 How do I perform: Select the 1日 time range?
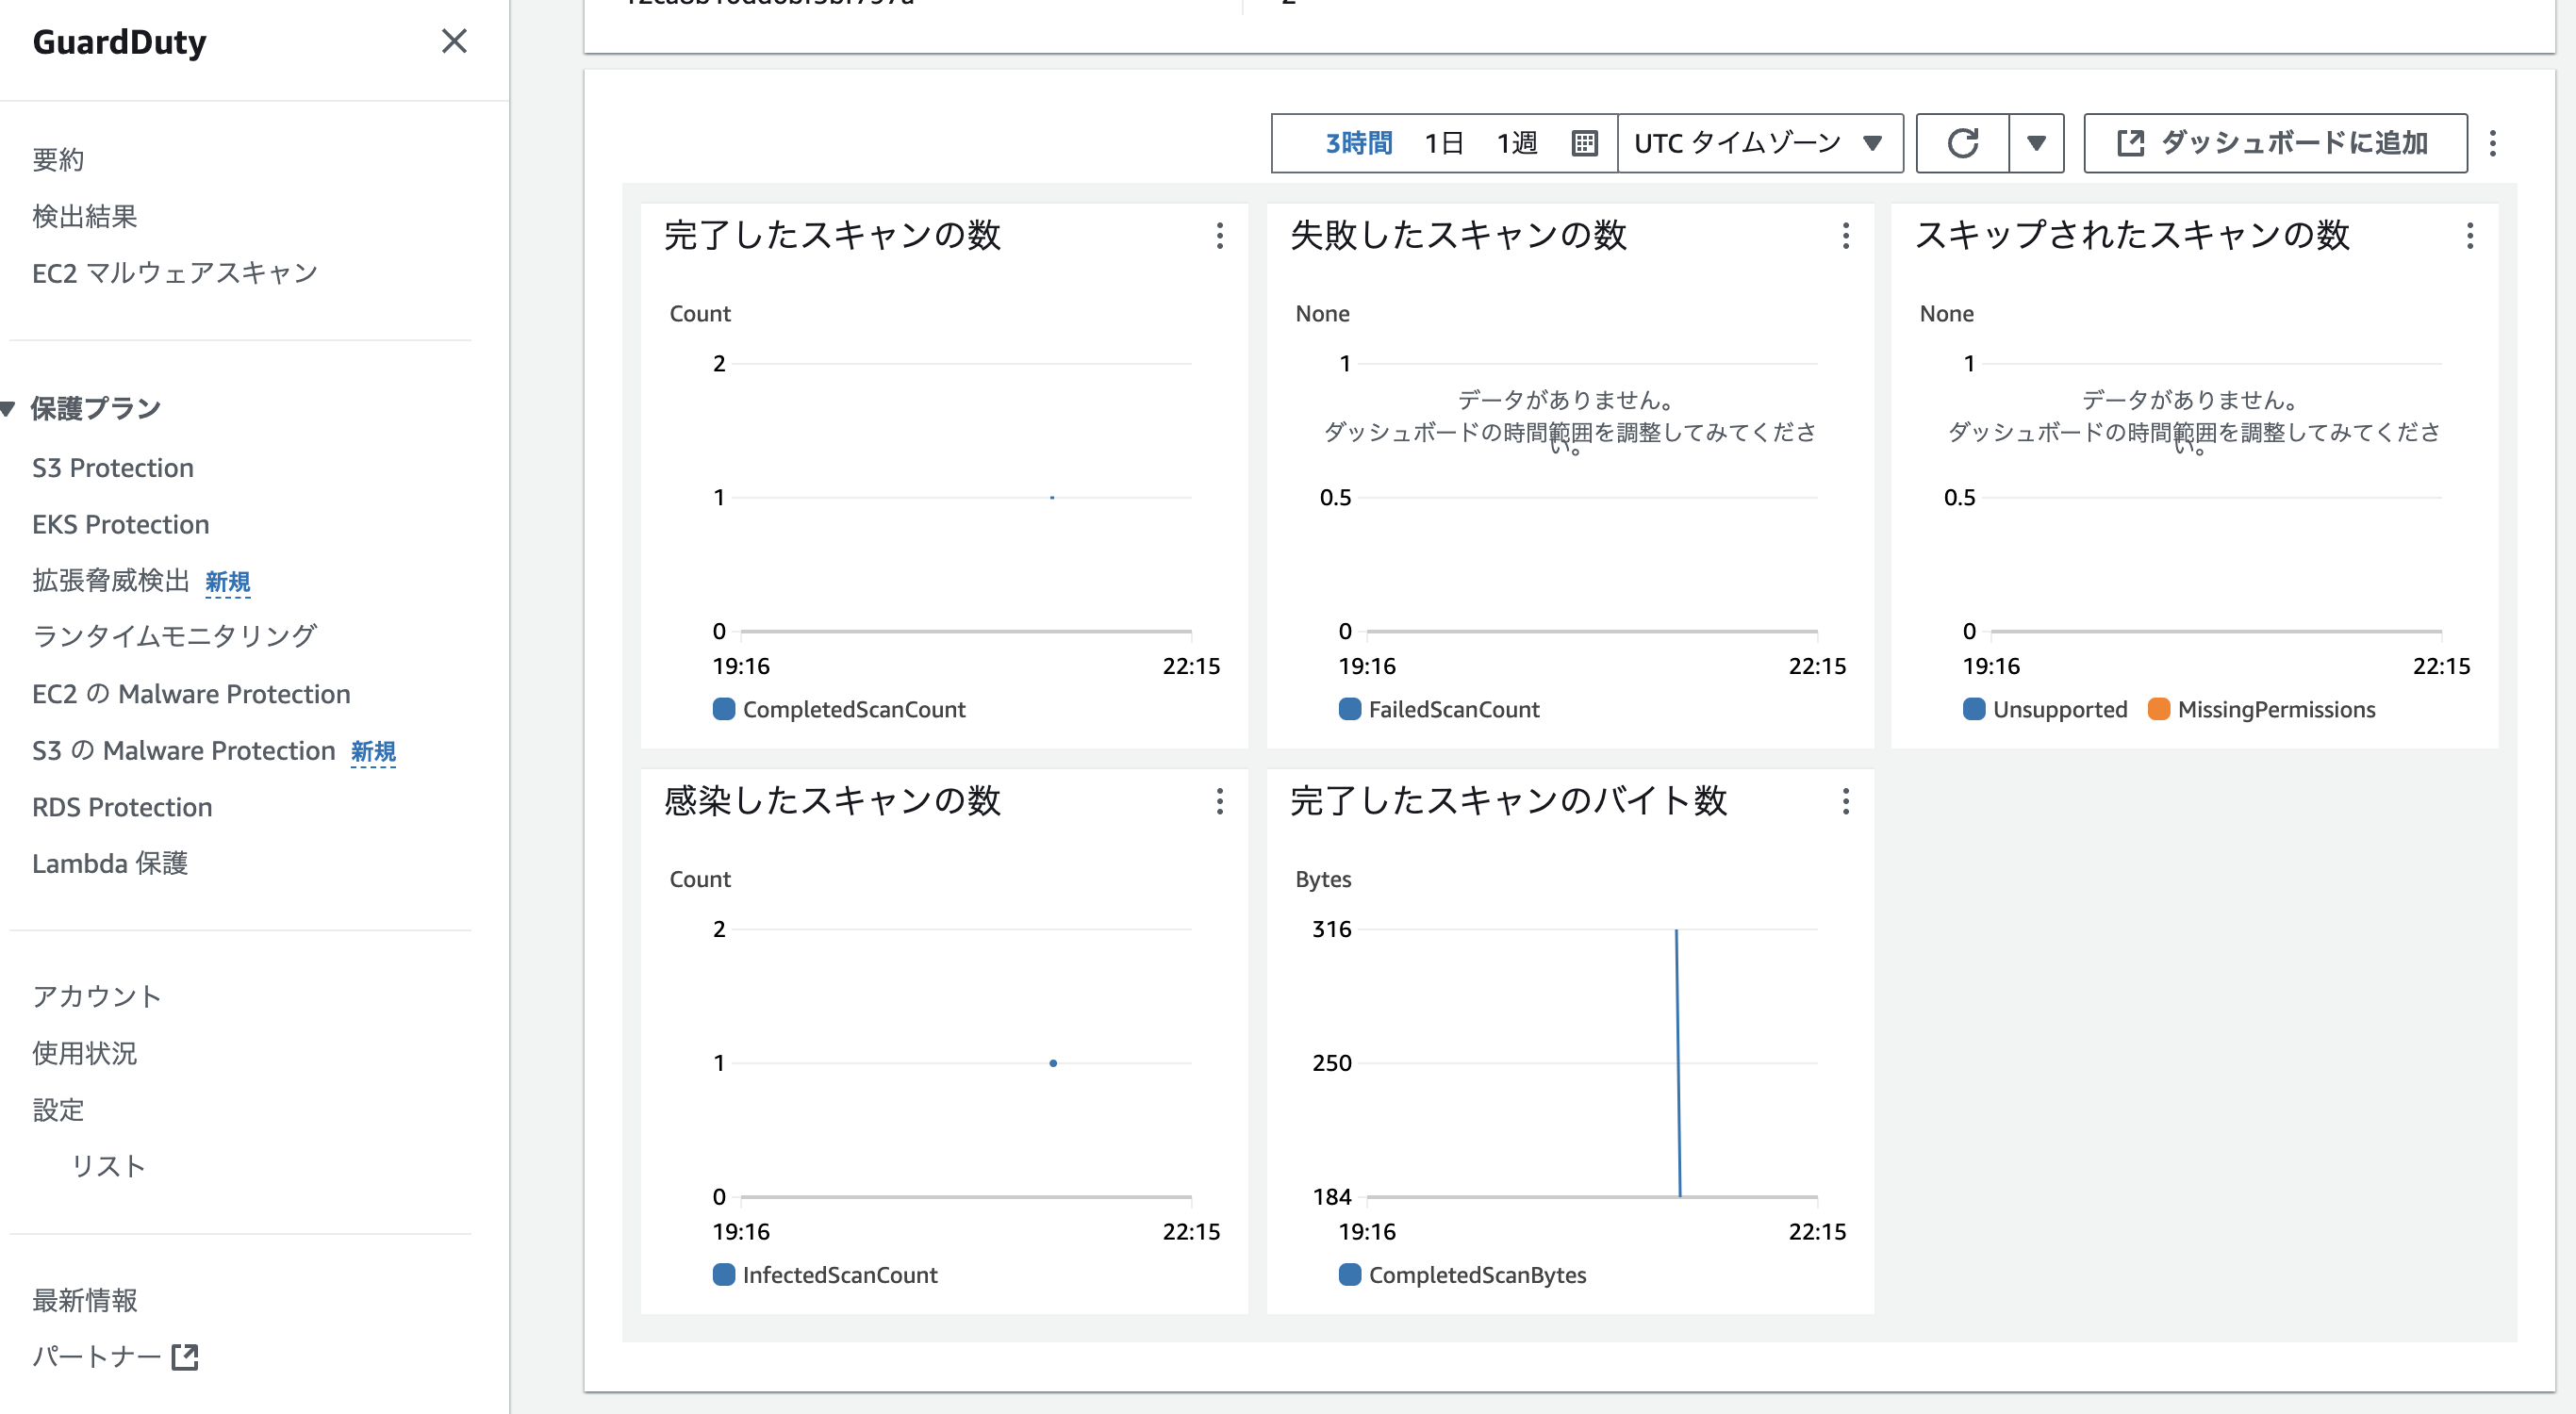1443,143
